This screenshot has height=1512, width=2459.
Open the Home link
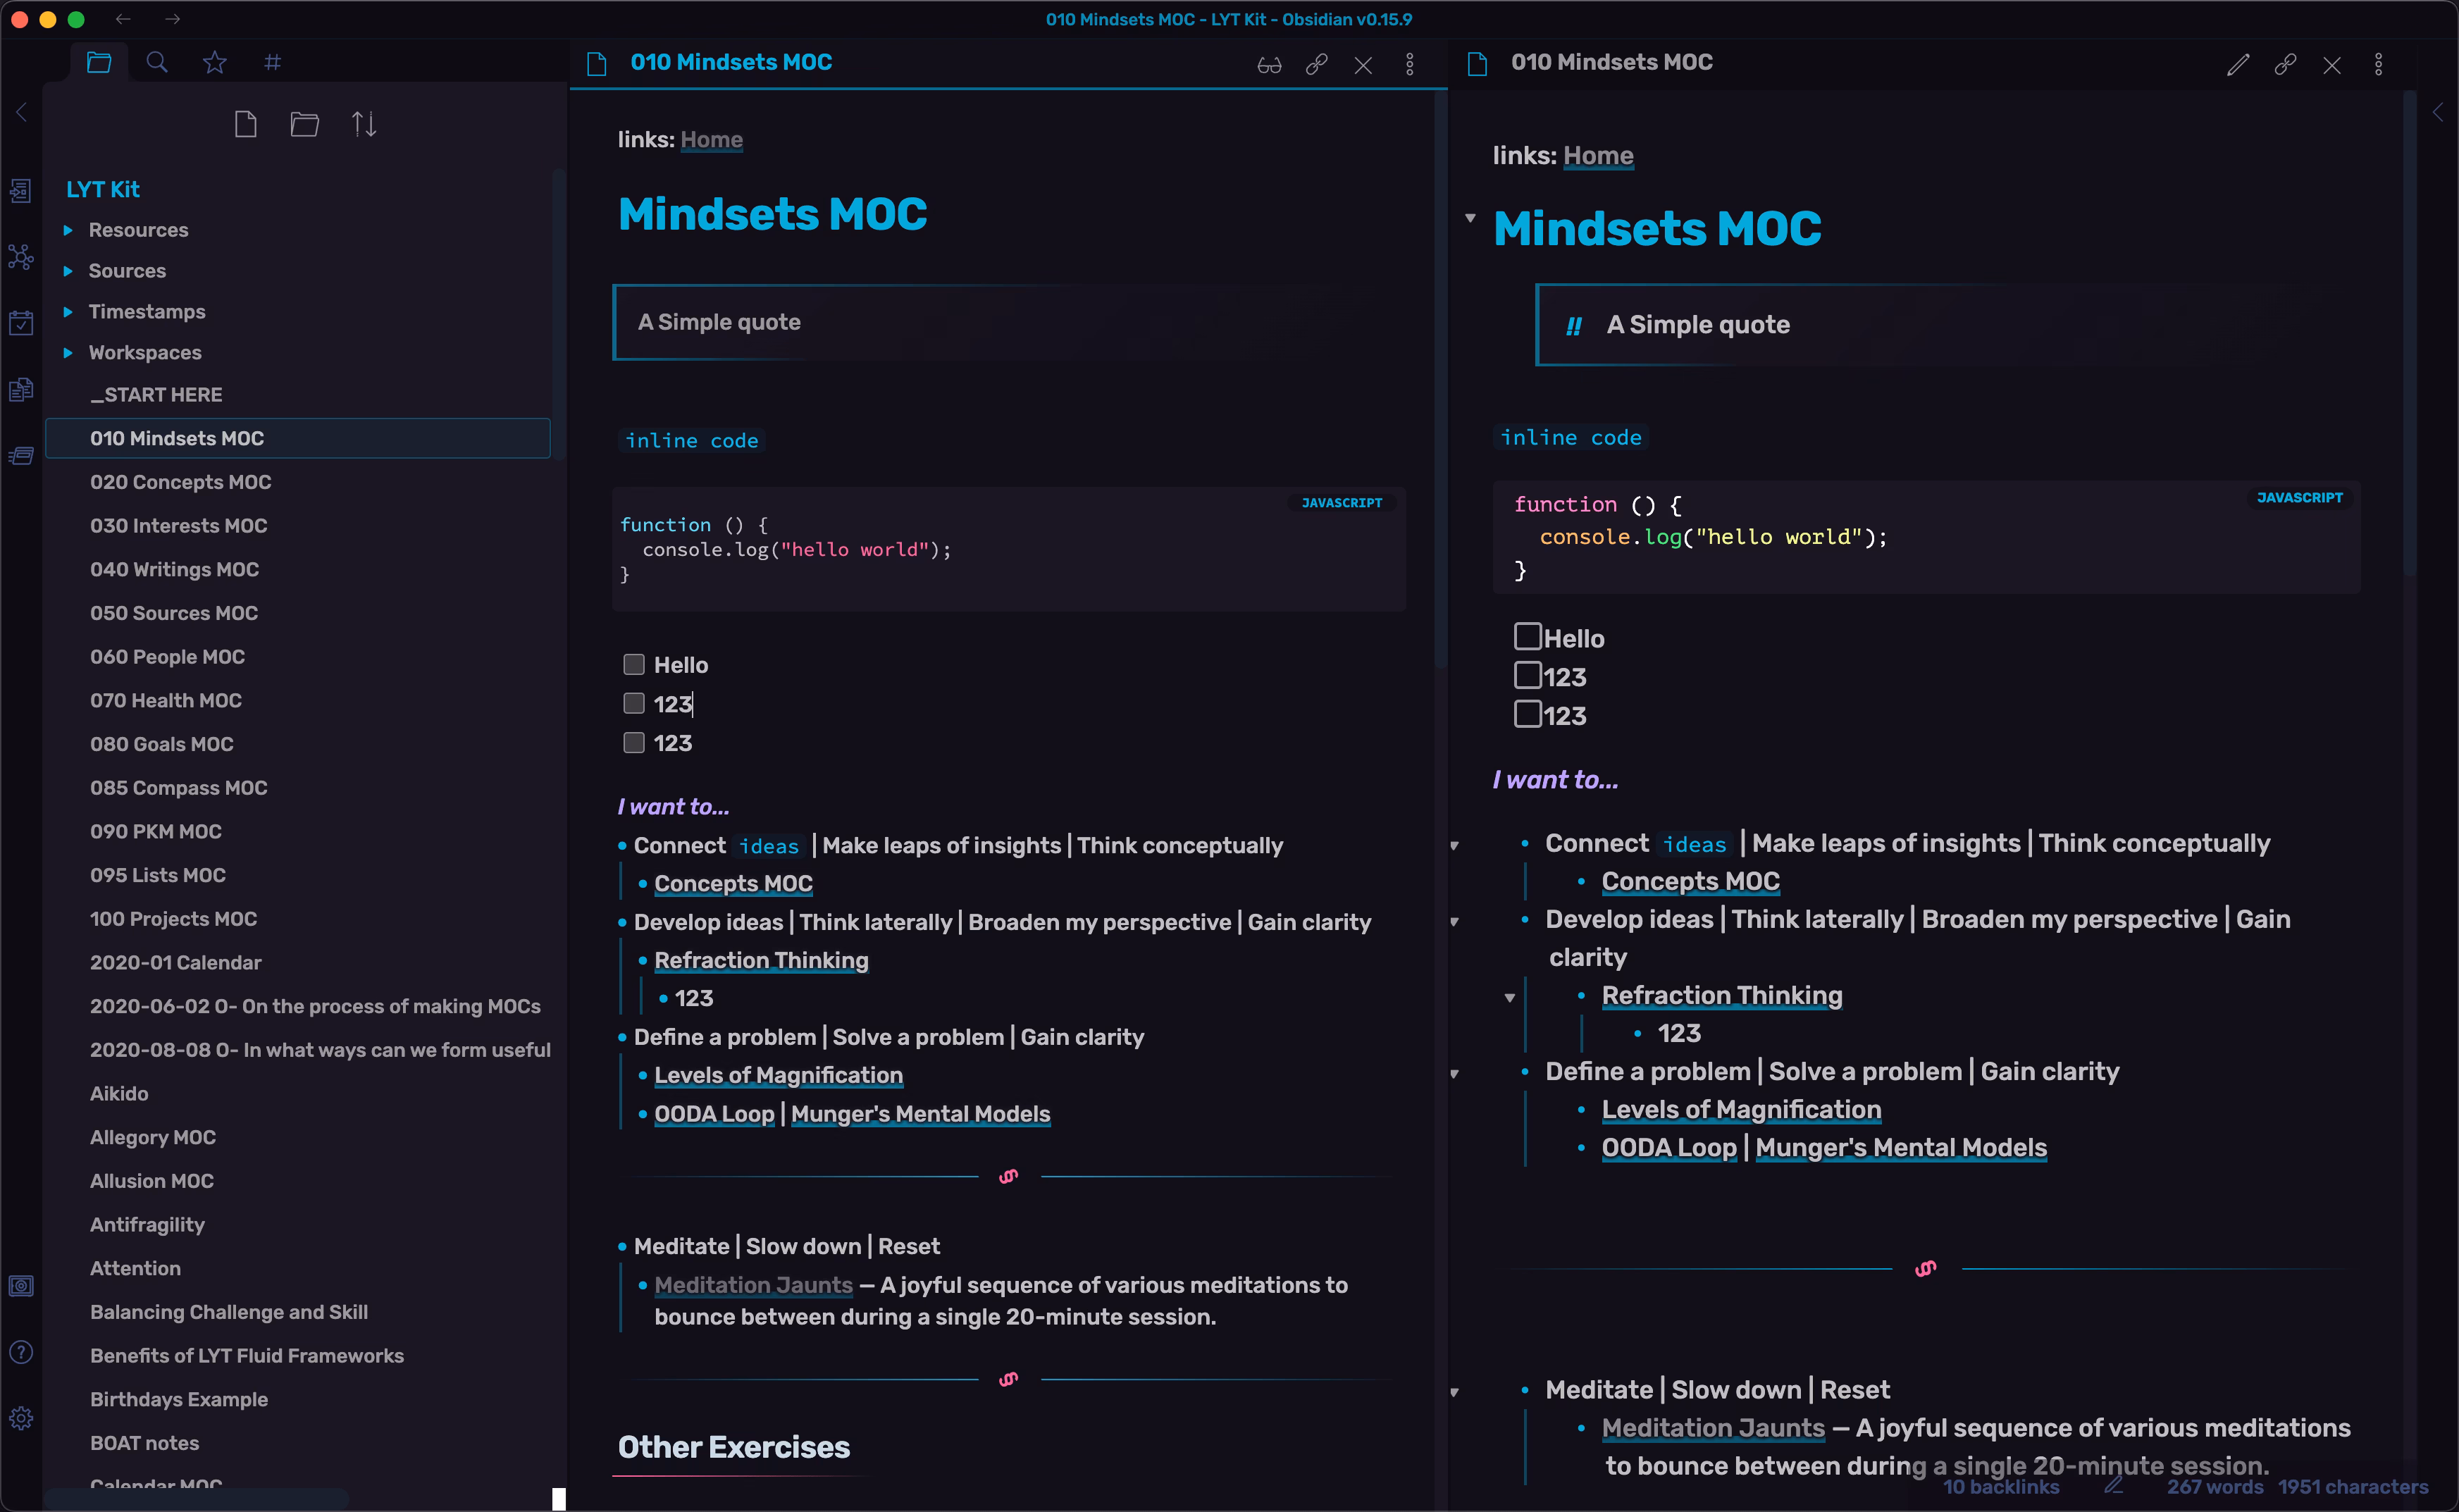[x=711, y=139]
